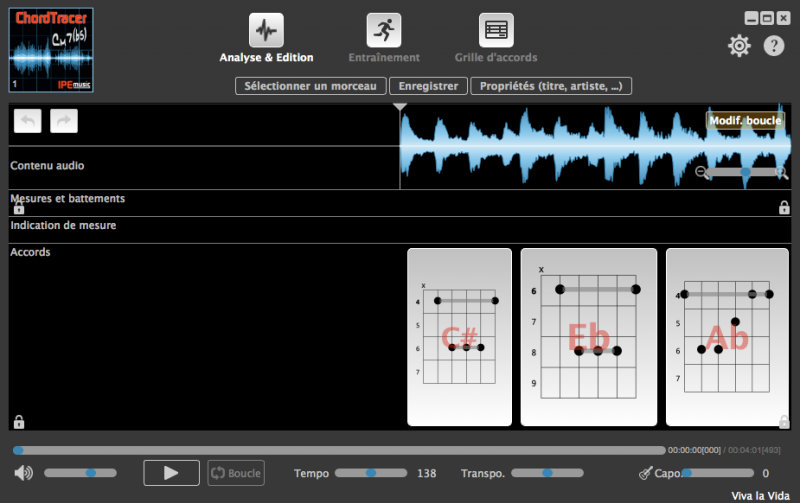Image resolution: width=800 pixels, height=503 pixels.
Task: Start playback with the play button
Action: point(171,473)
